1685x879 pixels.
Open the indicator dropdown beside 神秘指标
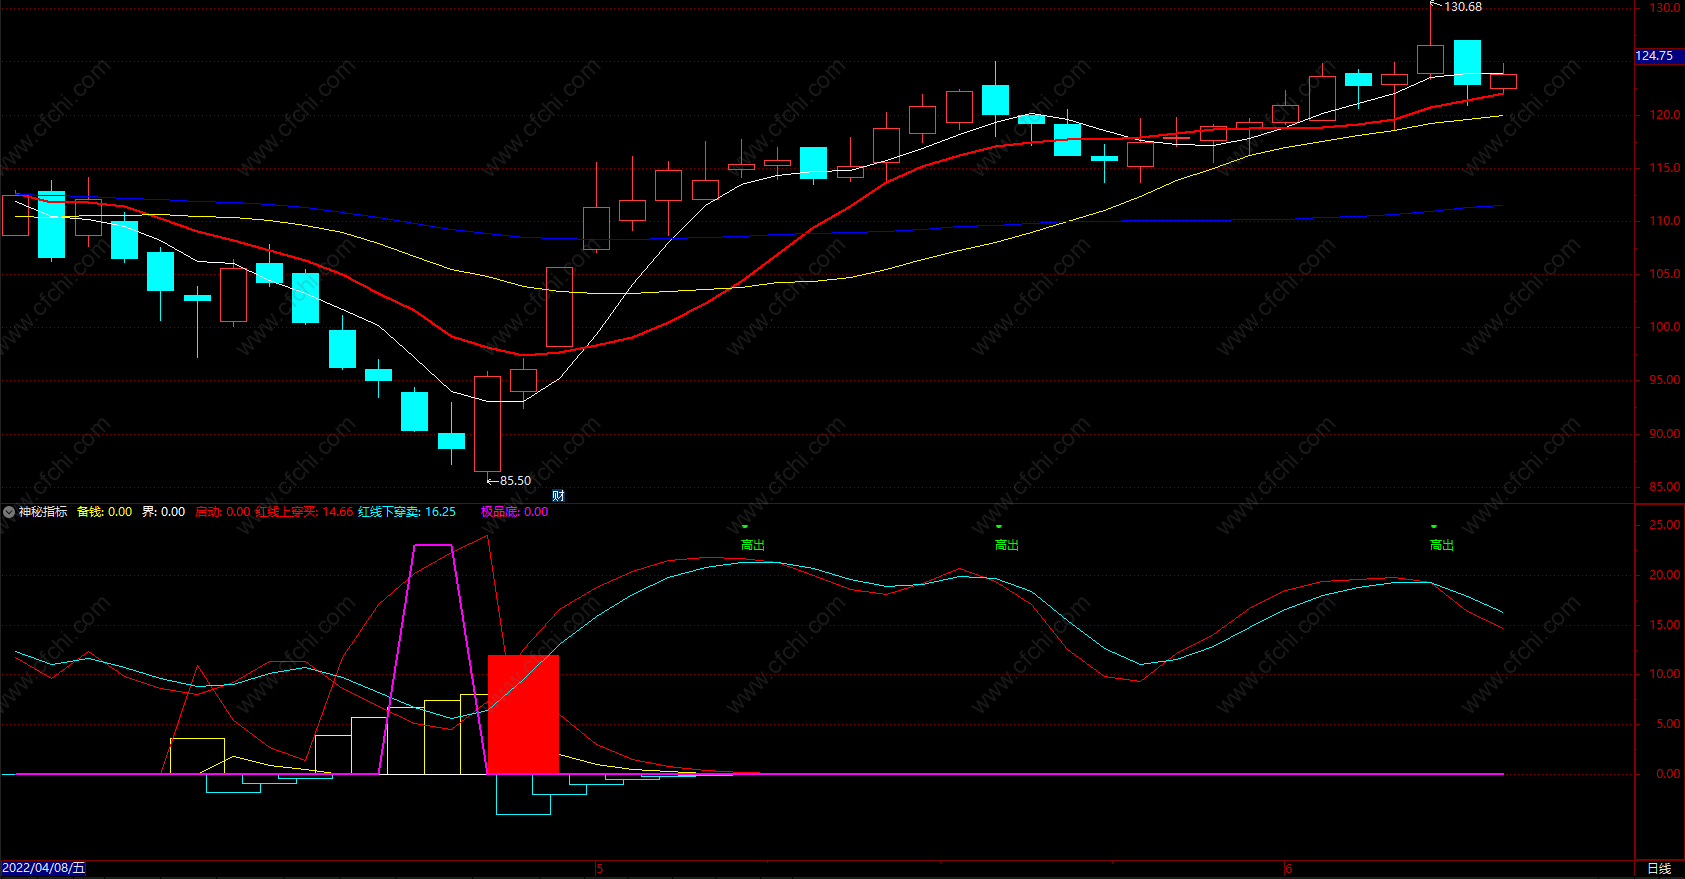[9, 512]
